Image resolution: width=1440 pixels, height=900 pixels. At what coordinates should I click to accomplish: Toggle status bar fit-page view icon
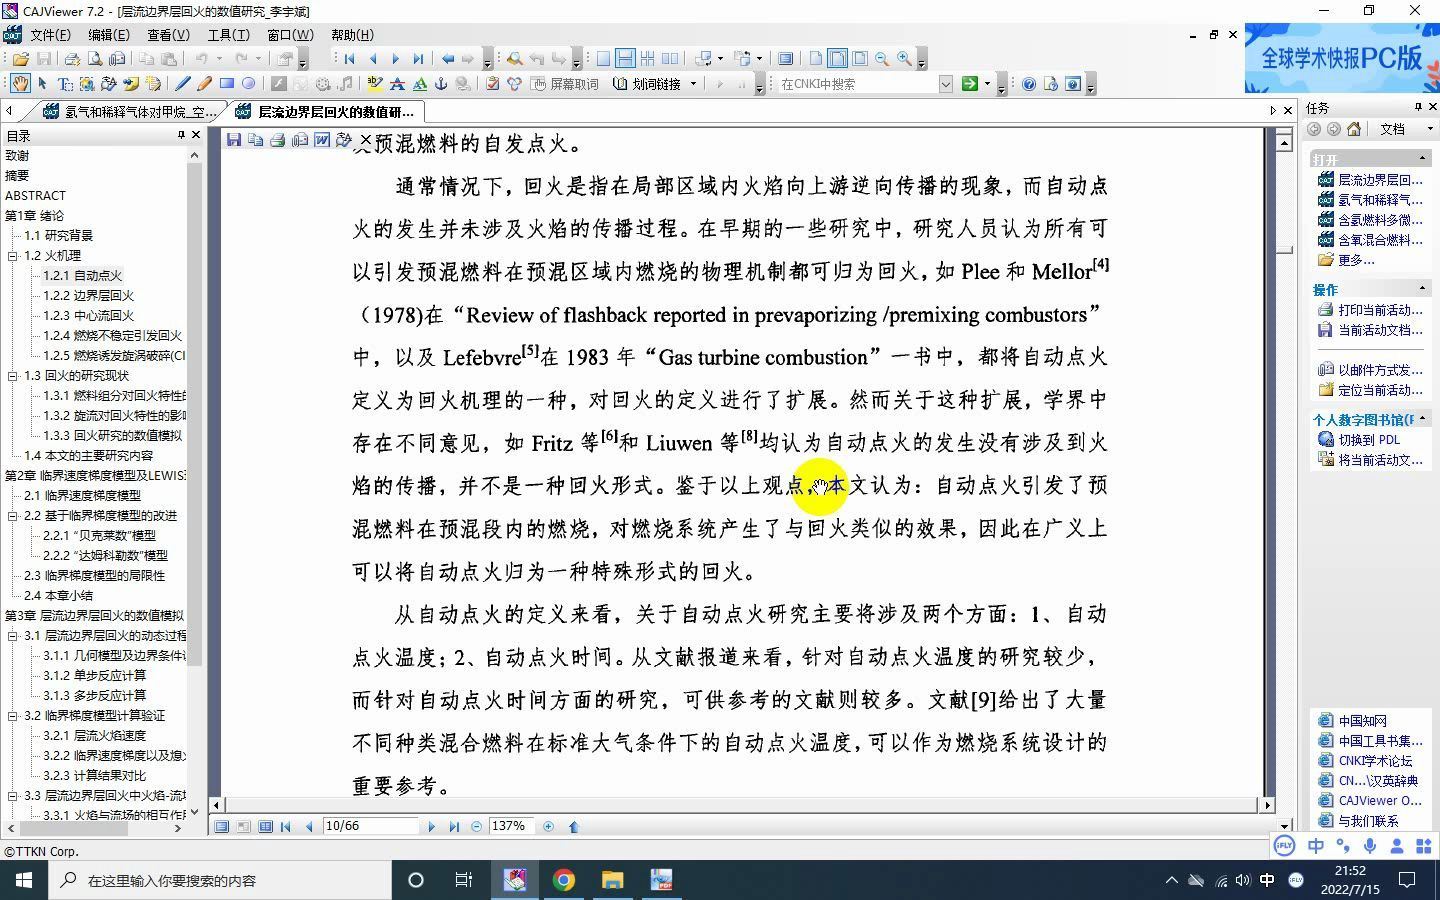(x=222, y=826)
